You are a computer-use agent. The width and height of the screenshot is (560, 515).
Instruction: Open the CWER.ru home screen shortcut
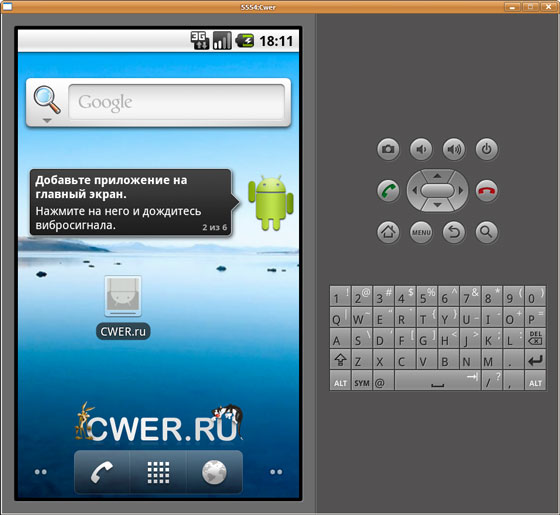coord(123,307)
